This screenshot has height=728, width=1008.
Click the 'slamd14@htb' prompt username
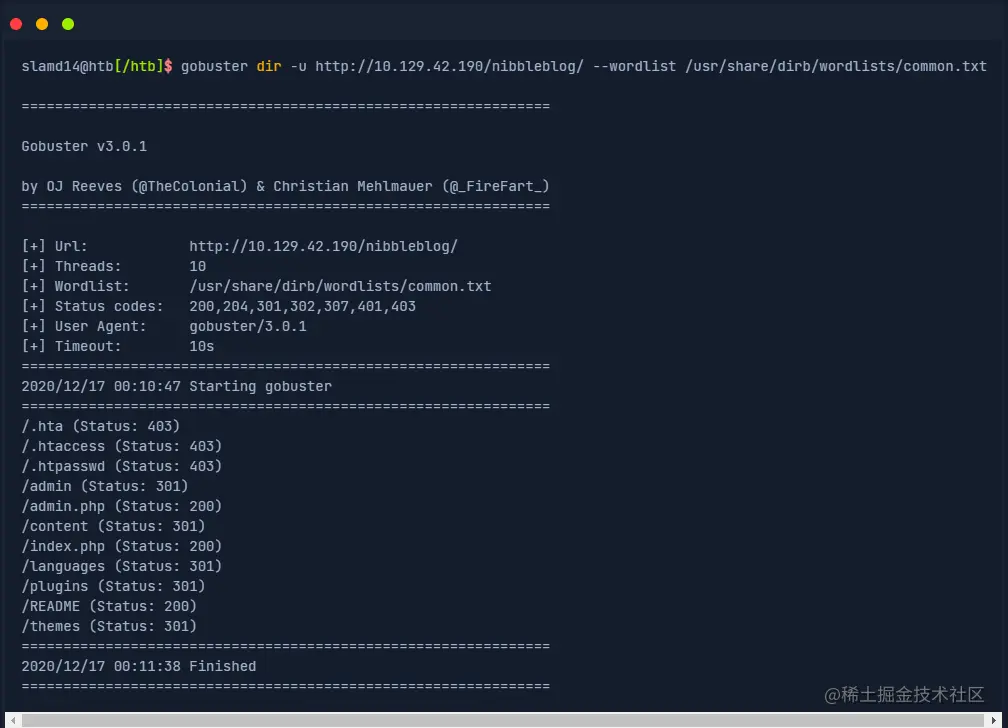point(68,66)
